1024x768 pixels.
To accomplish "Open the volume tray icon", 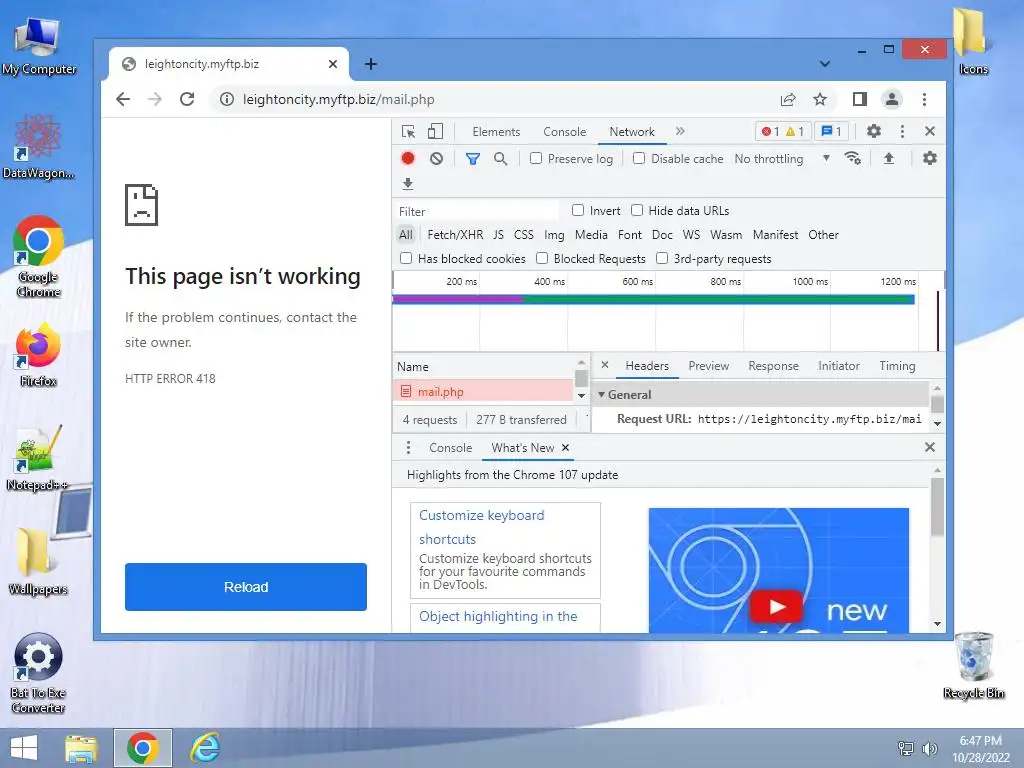I will pos(929,748).
